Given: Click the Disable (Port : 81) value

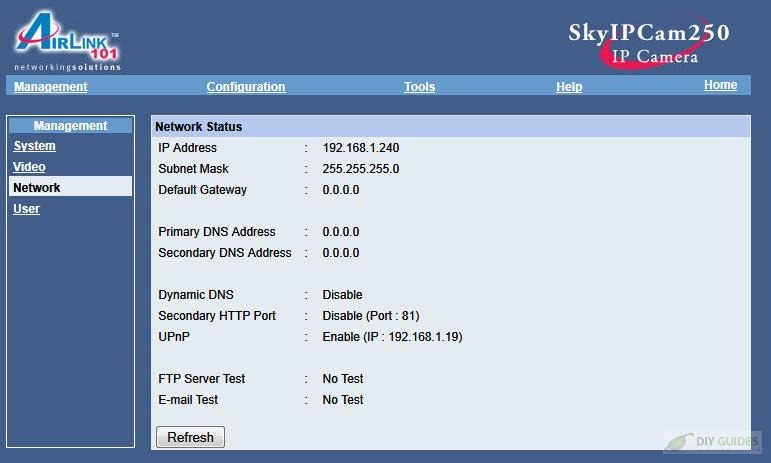Looking at the screenshot, I should 371,316.
